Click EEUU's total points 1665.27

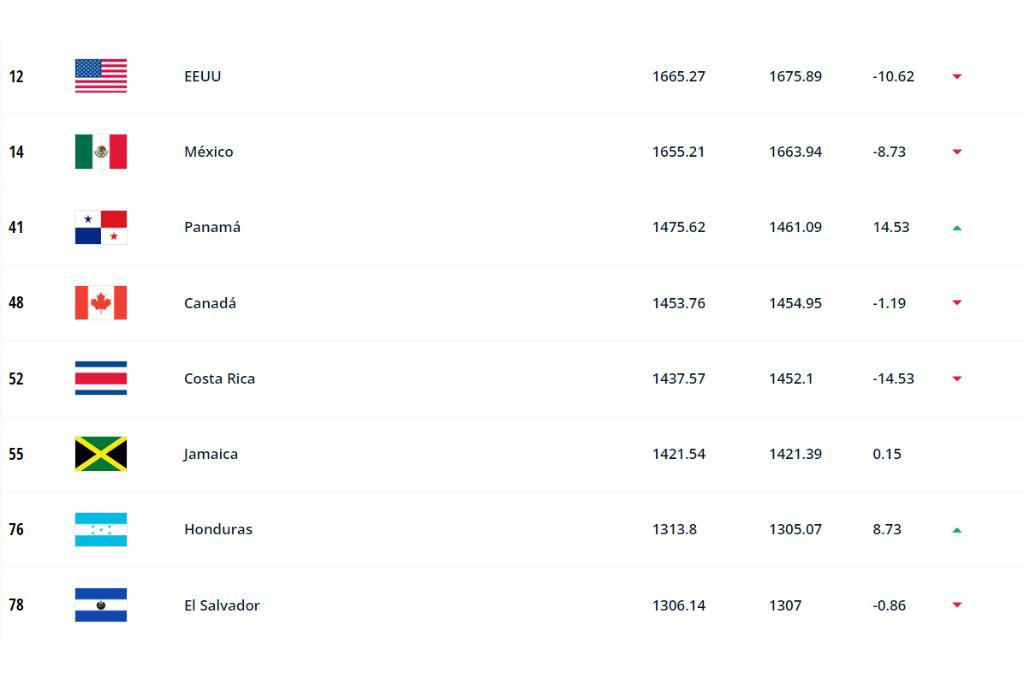point(678,76)
